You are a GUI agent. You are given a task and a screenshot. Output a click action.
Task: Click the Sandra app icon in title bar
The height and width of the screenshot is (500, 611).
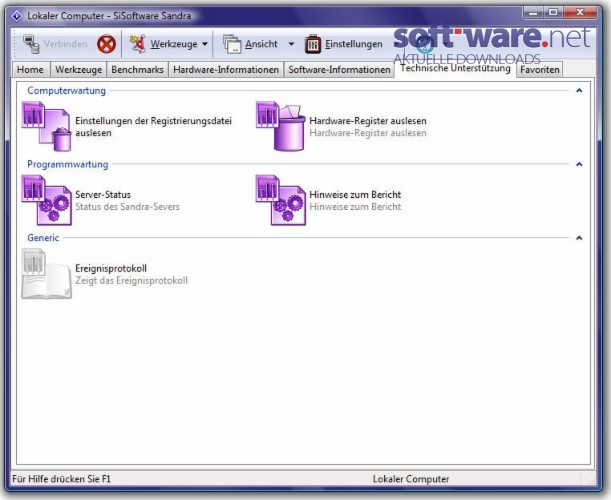16,16
